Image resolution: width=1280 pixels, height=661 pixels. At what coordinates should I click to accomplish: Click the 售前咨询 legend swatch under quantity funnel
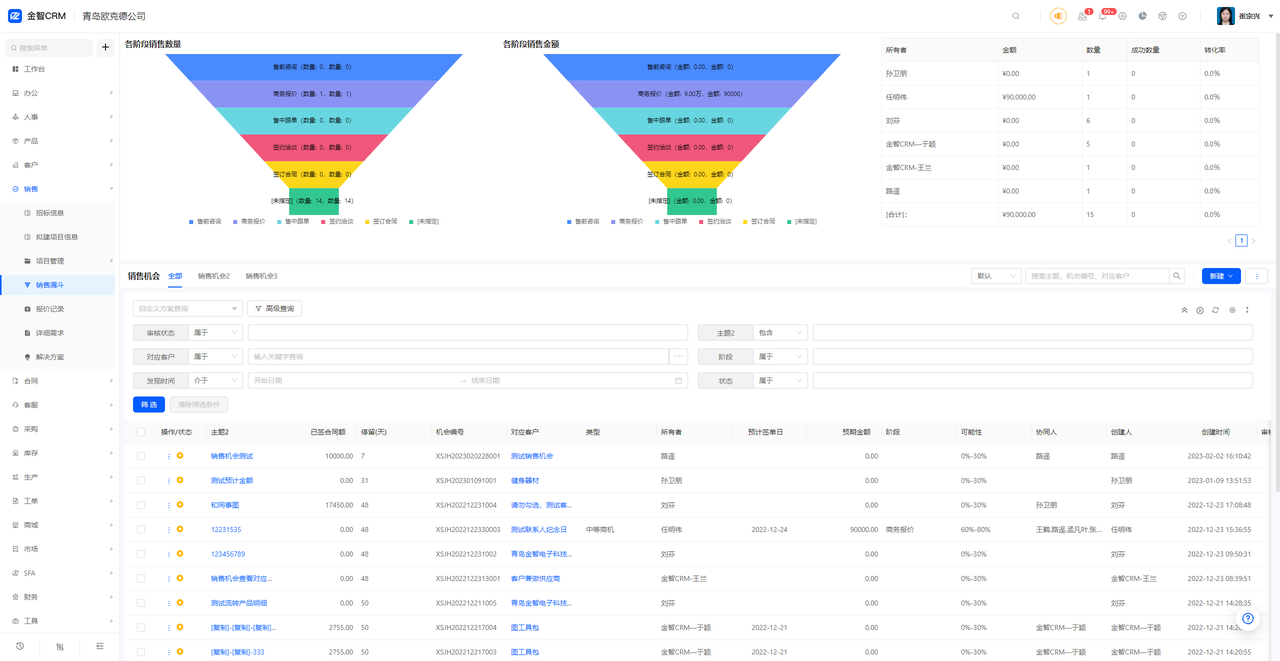click(x=191, y=221)
